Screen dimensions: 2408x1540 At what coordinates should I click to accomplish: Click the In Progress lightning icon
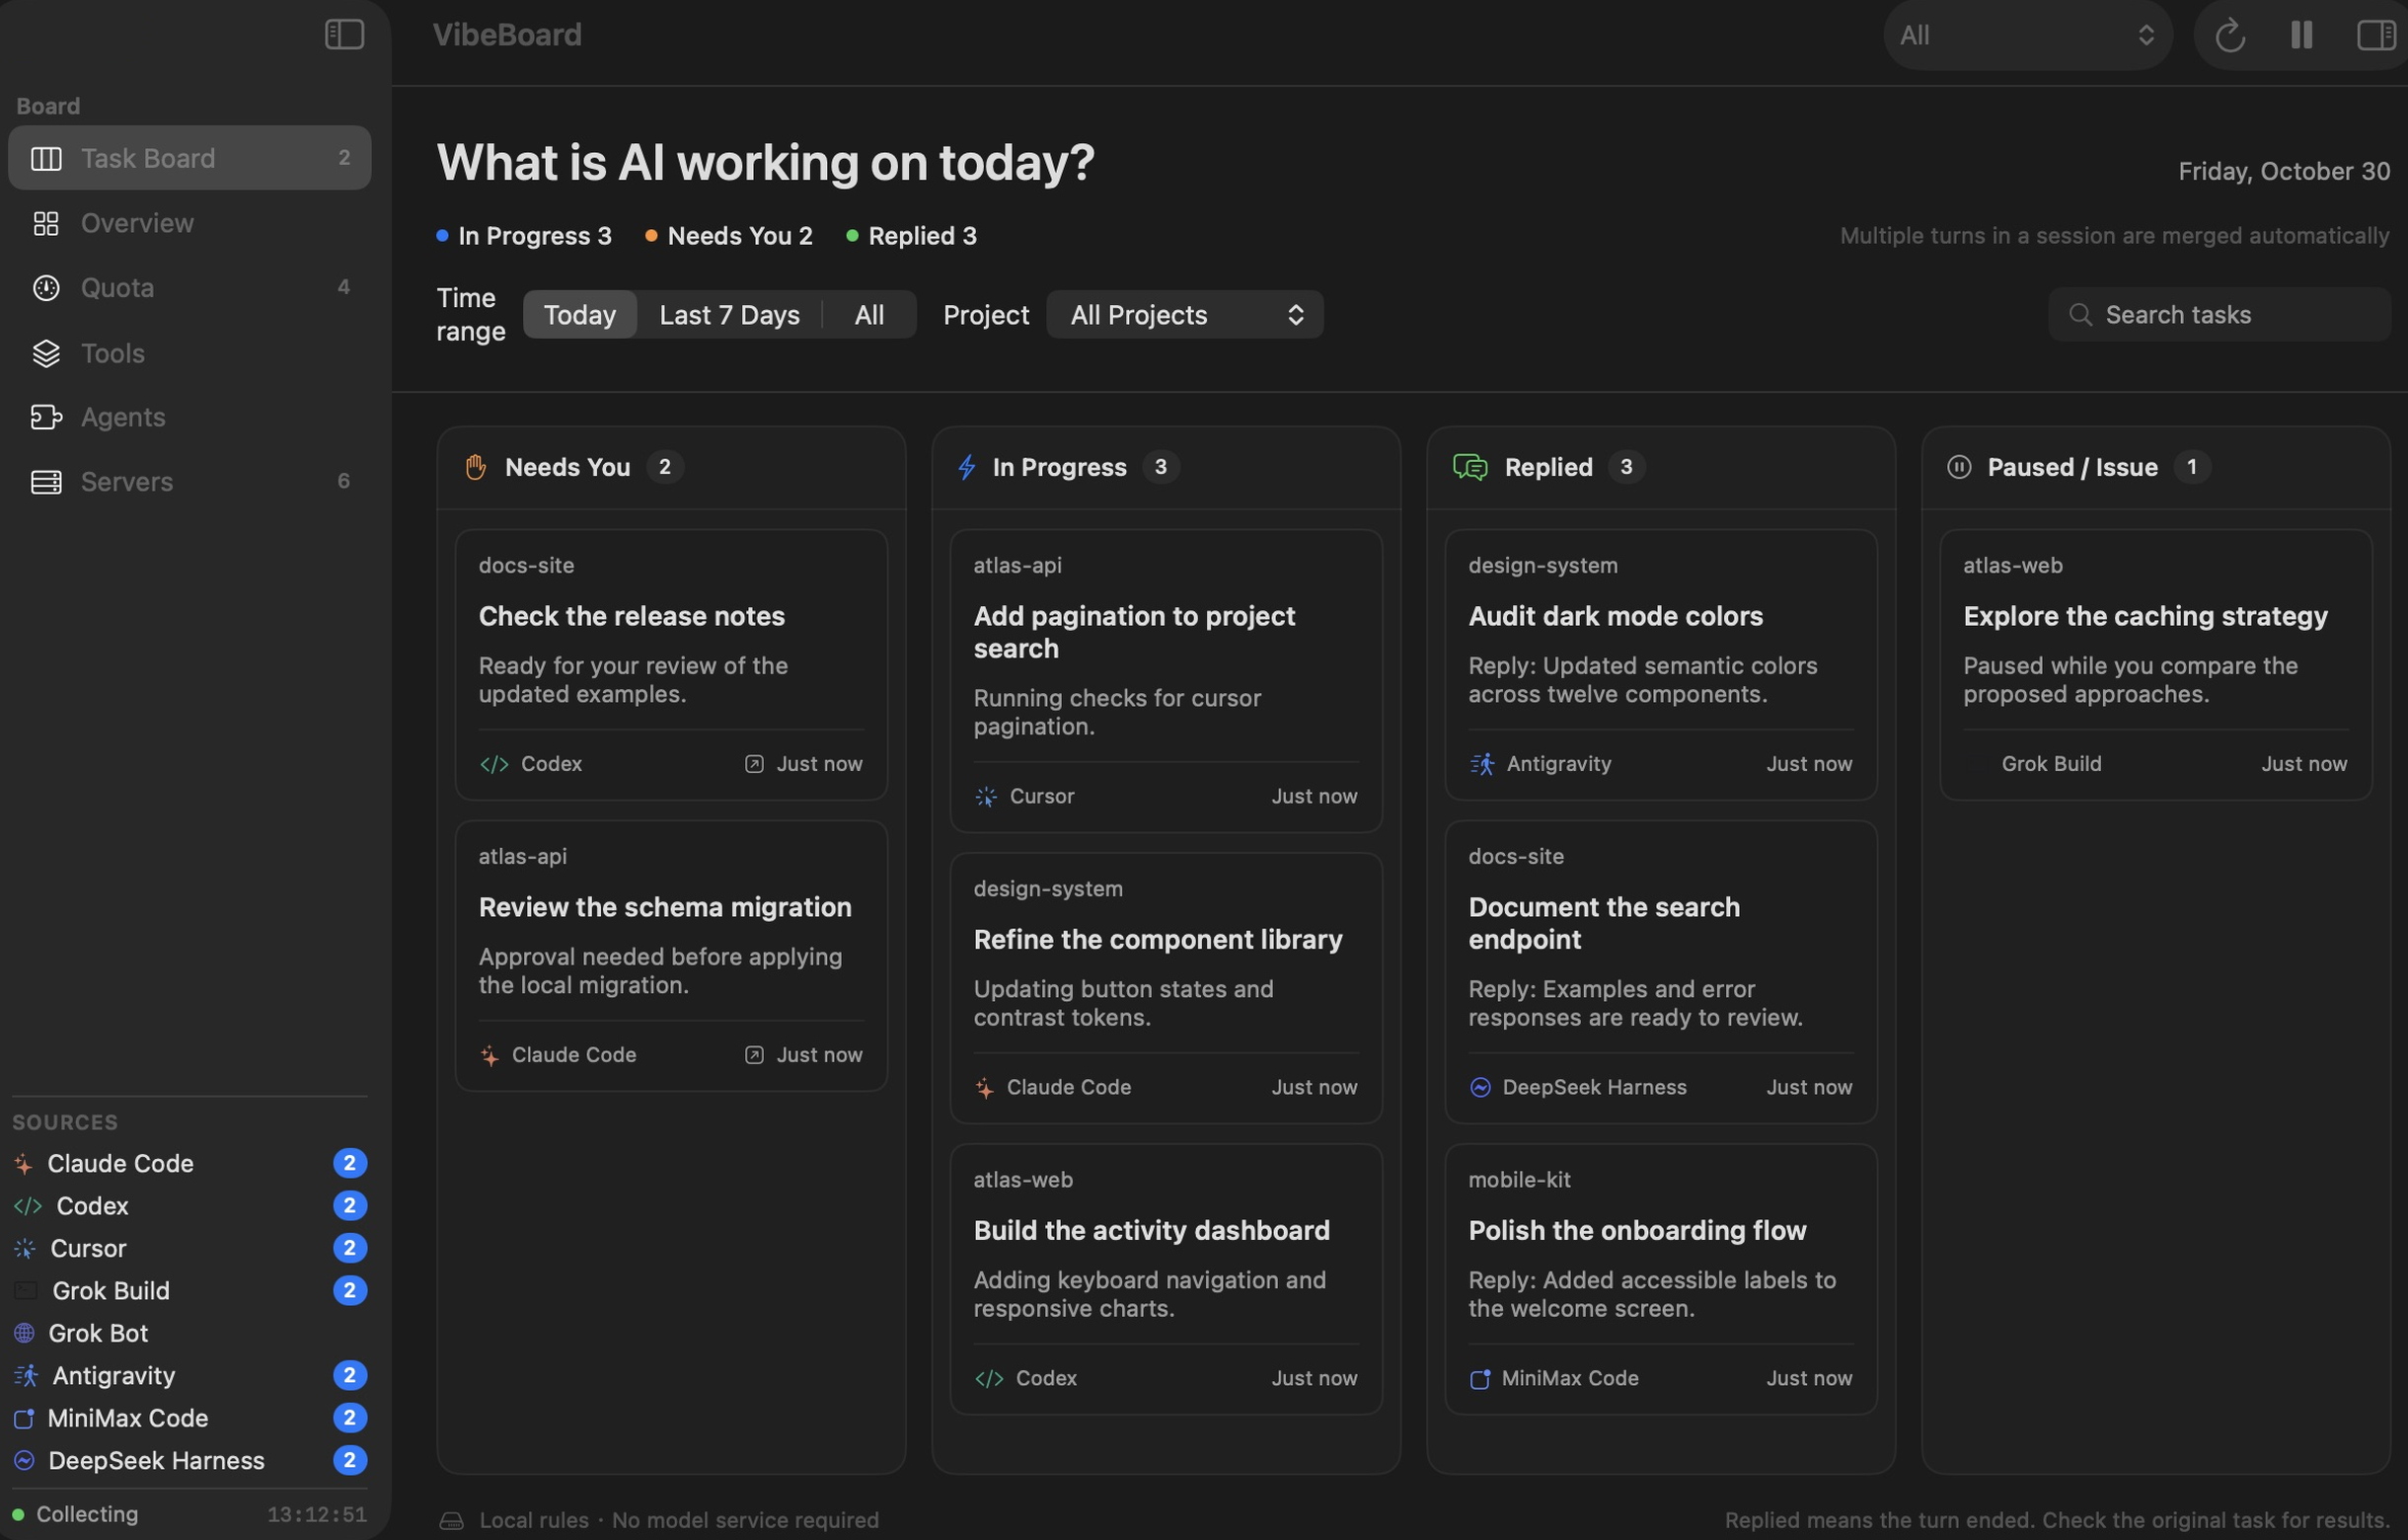tap(967, 467)
